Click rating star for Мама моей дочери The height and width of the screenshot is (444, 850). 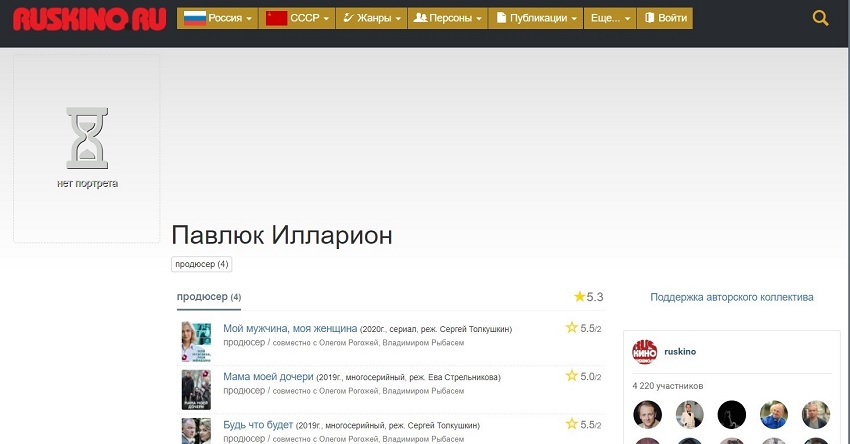[x=571, y=376]
